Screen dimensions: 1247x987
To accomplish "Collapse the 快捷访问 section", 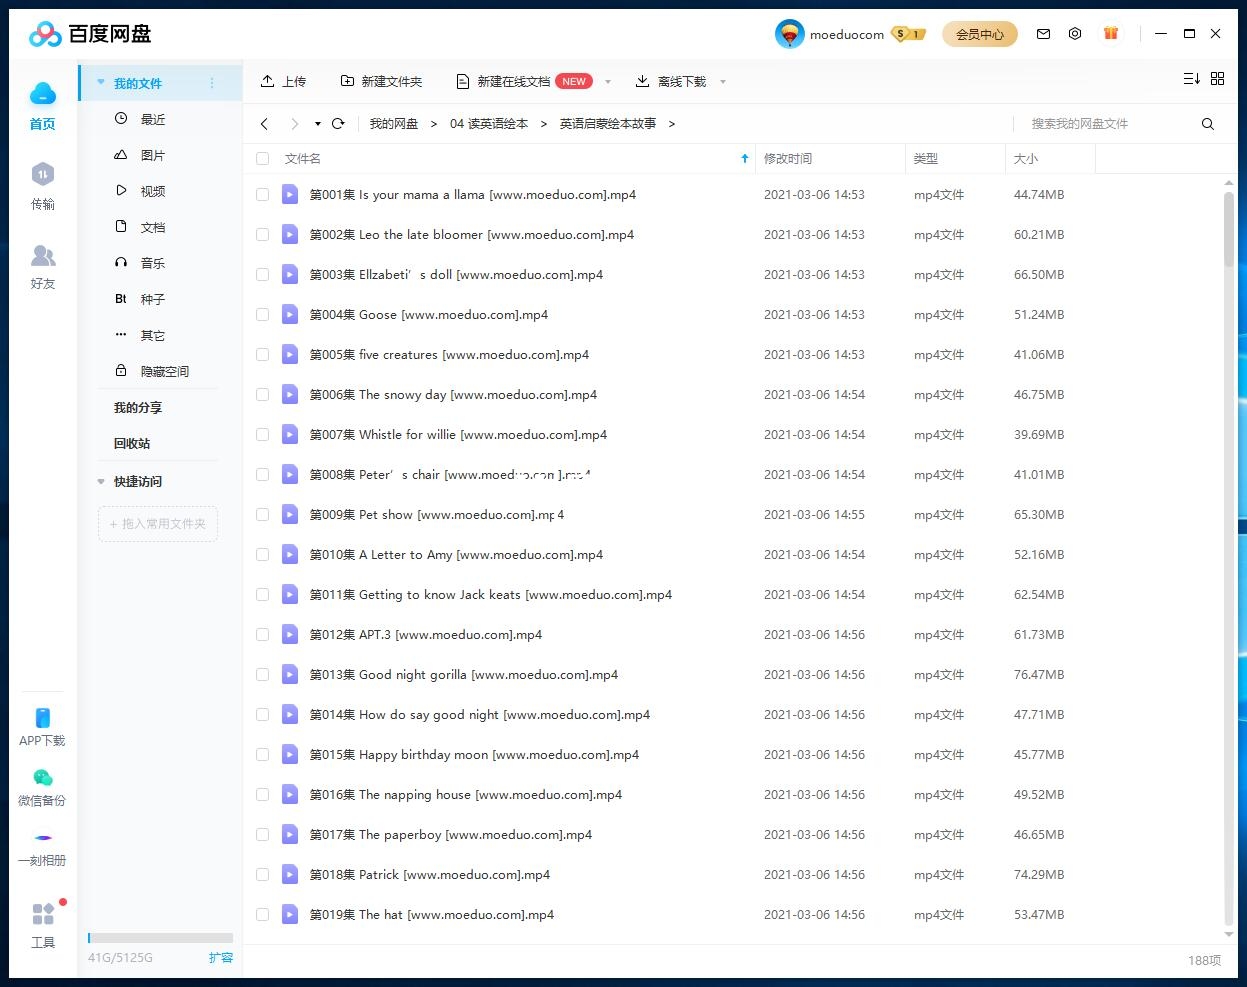I will (101, 482).
